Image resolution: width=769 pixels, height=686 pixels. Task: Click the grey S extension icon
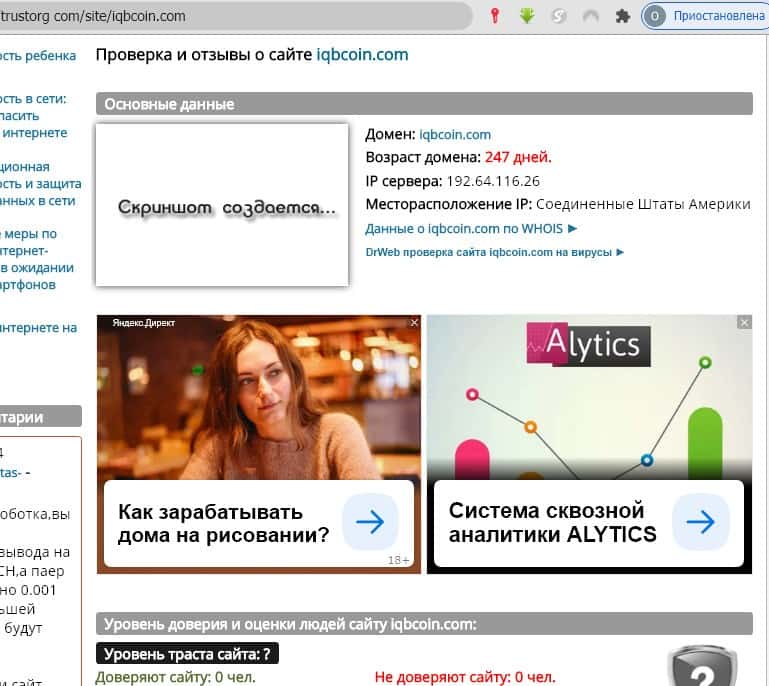click(x=559, y=16)
